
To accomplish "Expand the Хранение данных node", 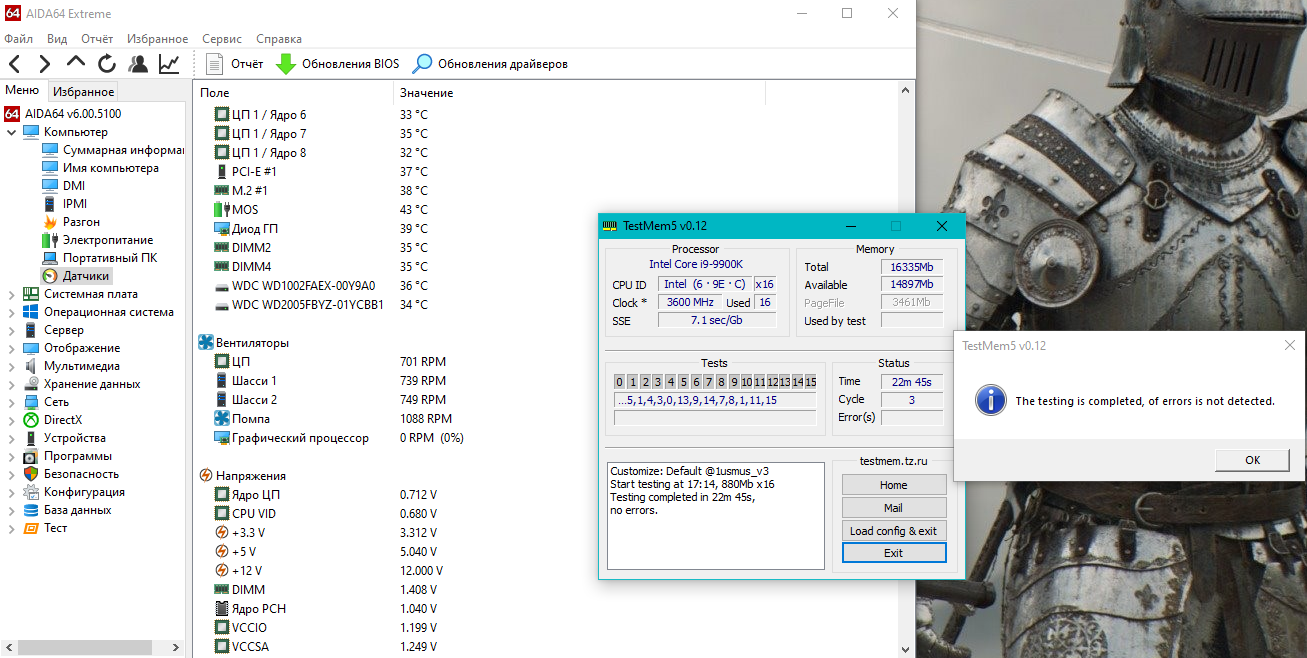I will 11,384.
